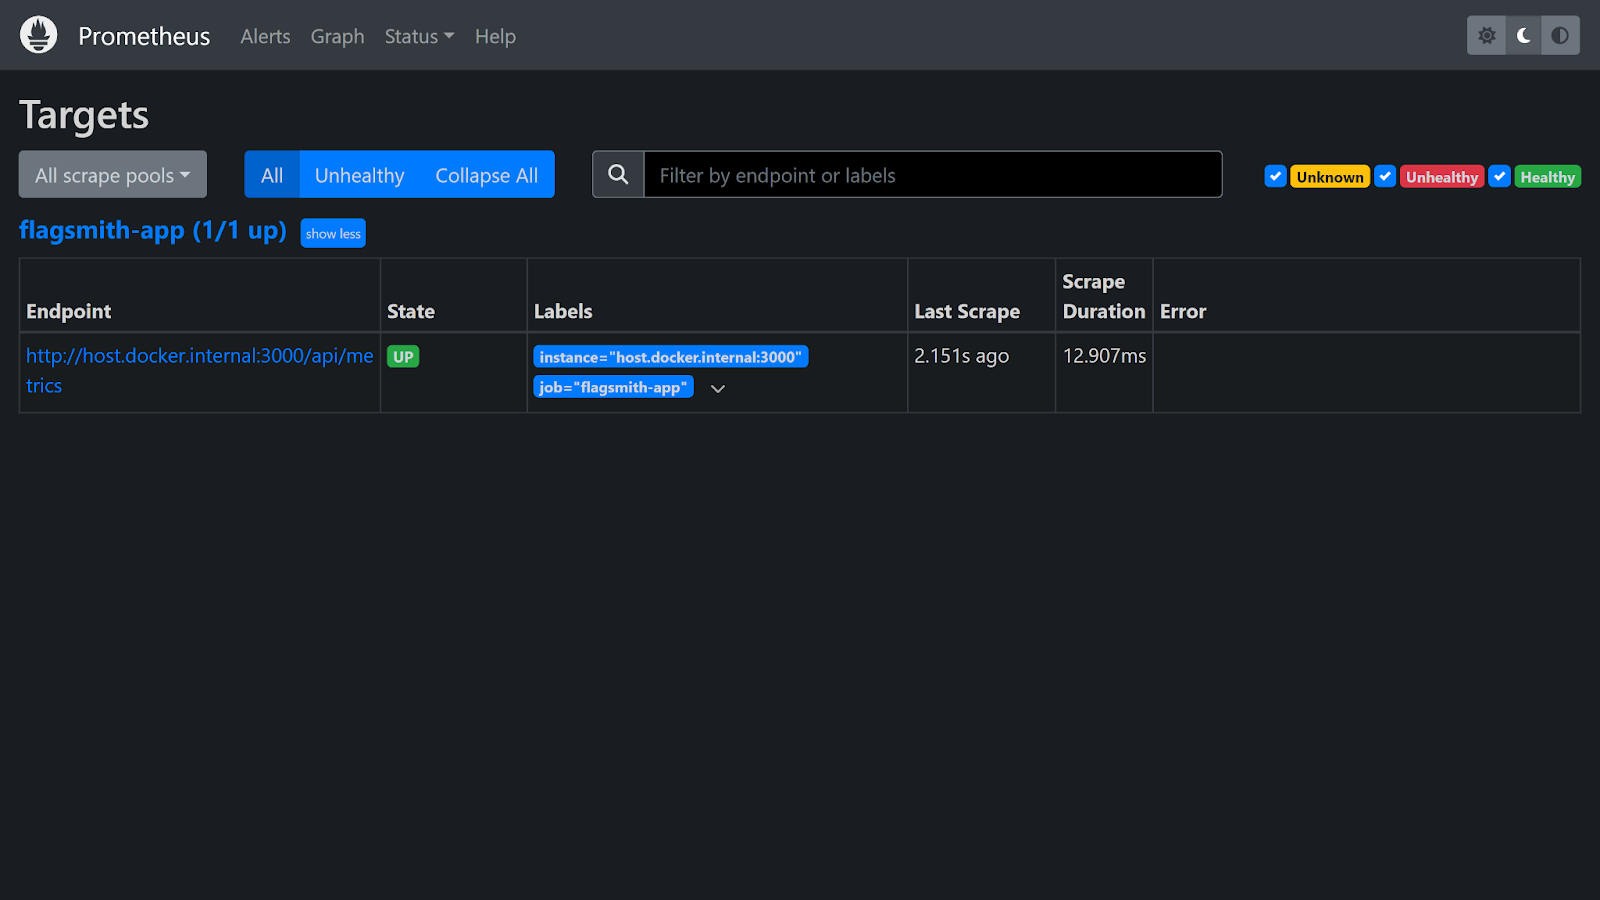1600x900 pixels.
Task: Click the green UP state badge
Action: tap(403, 357)
